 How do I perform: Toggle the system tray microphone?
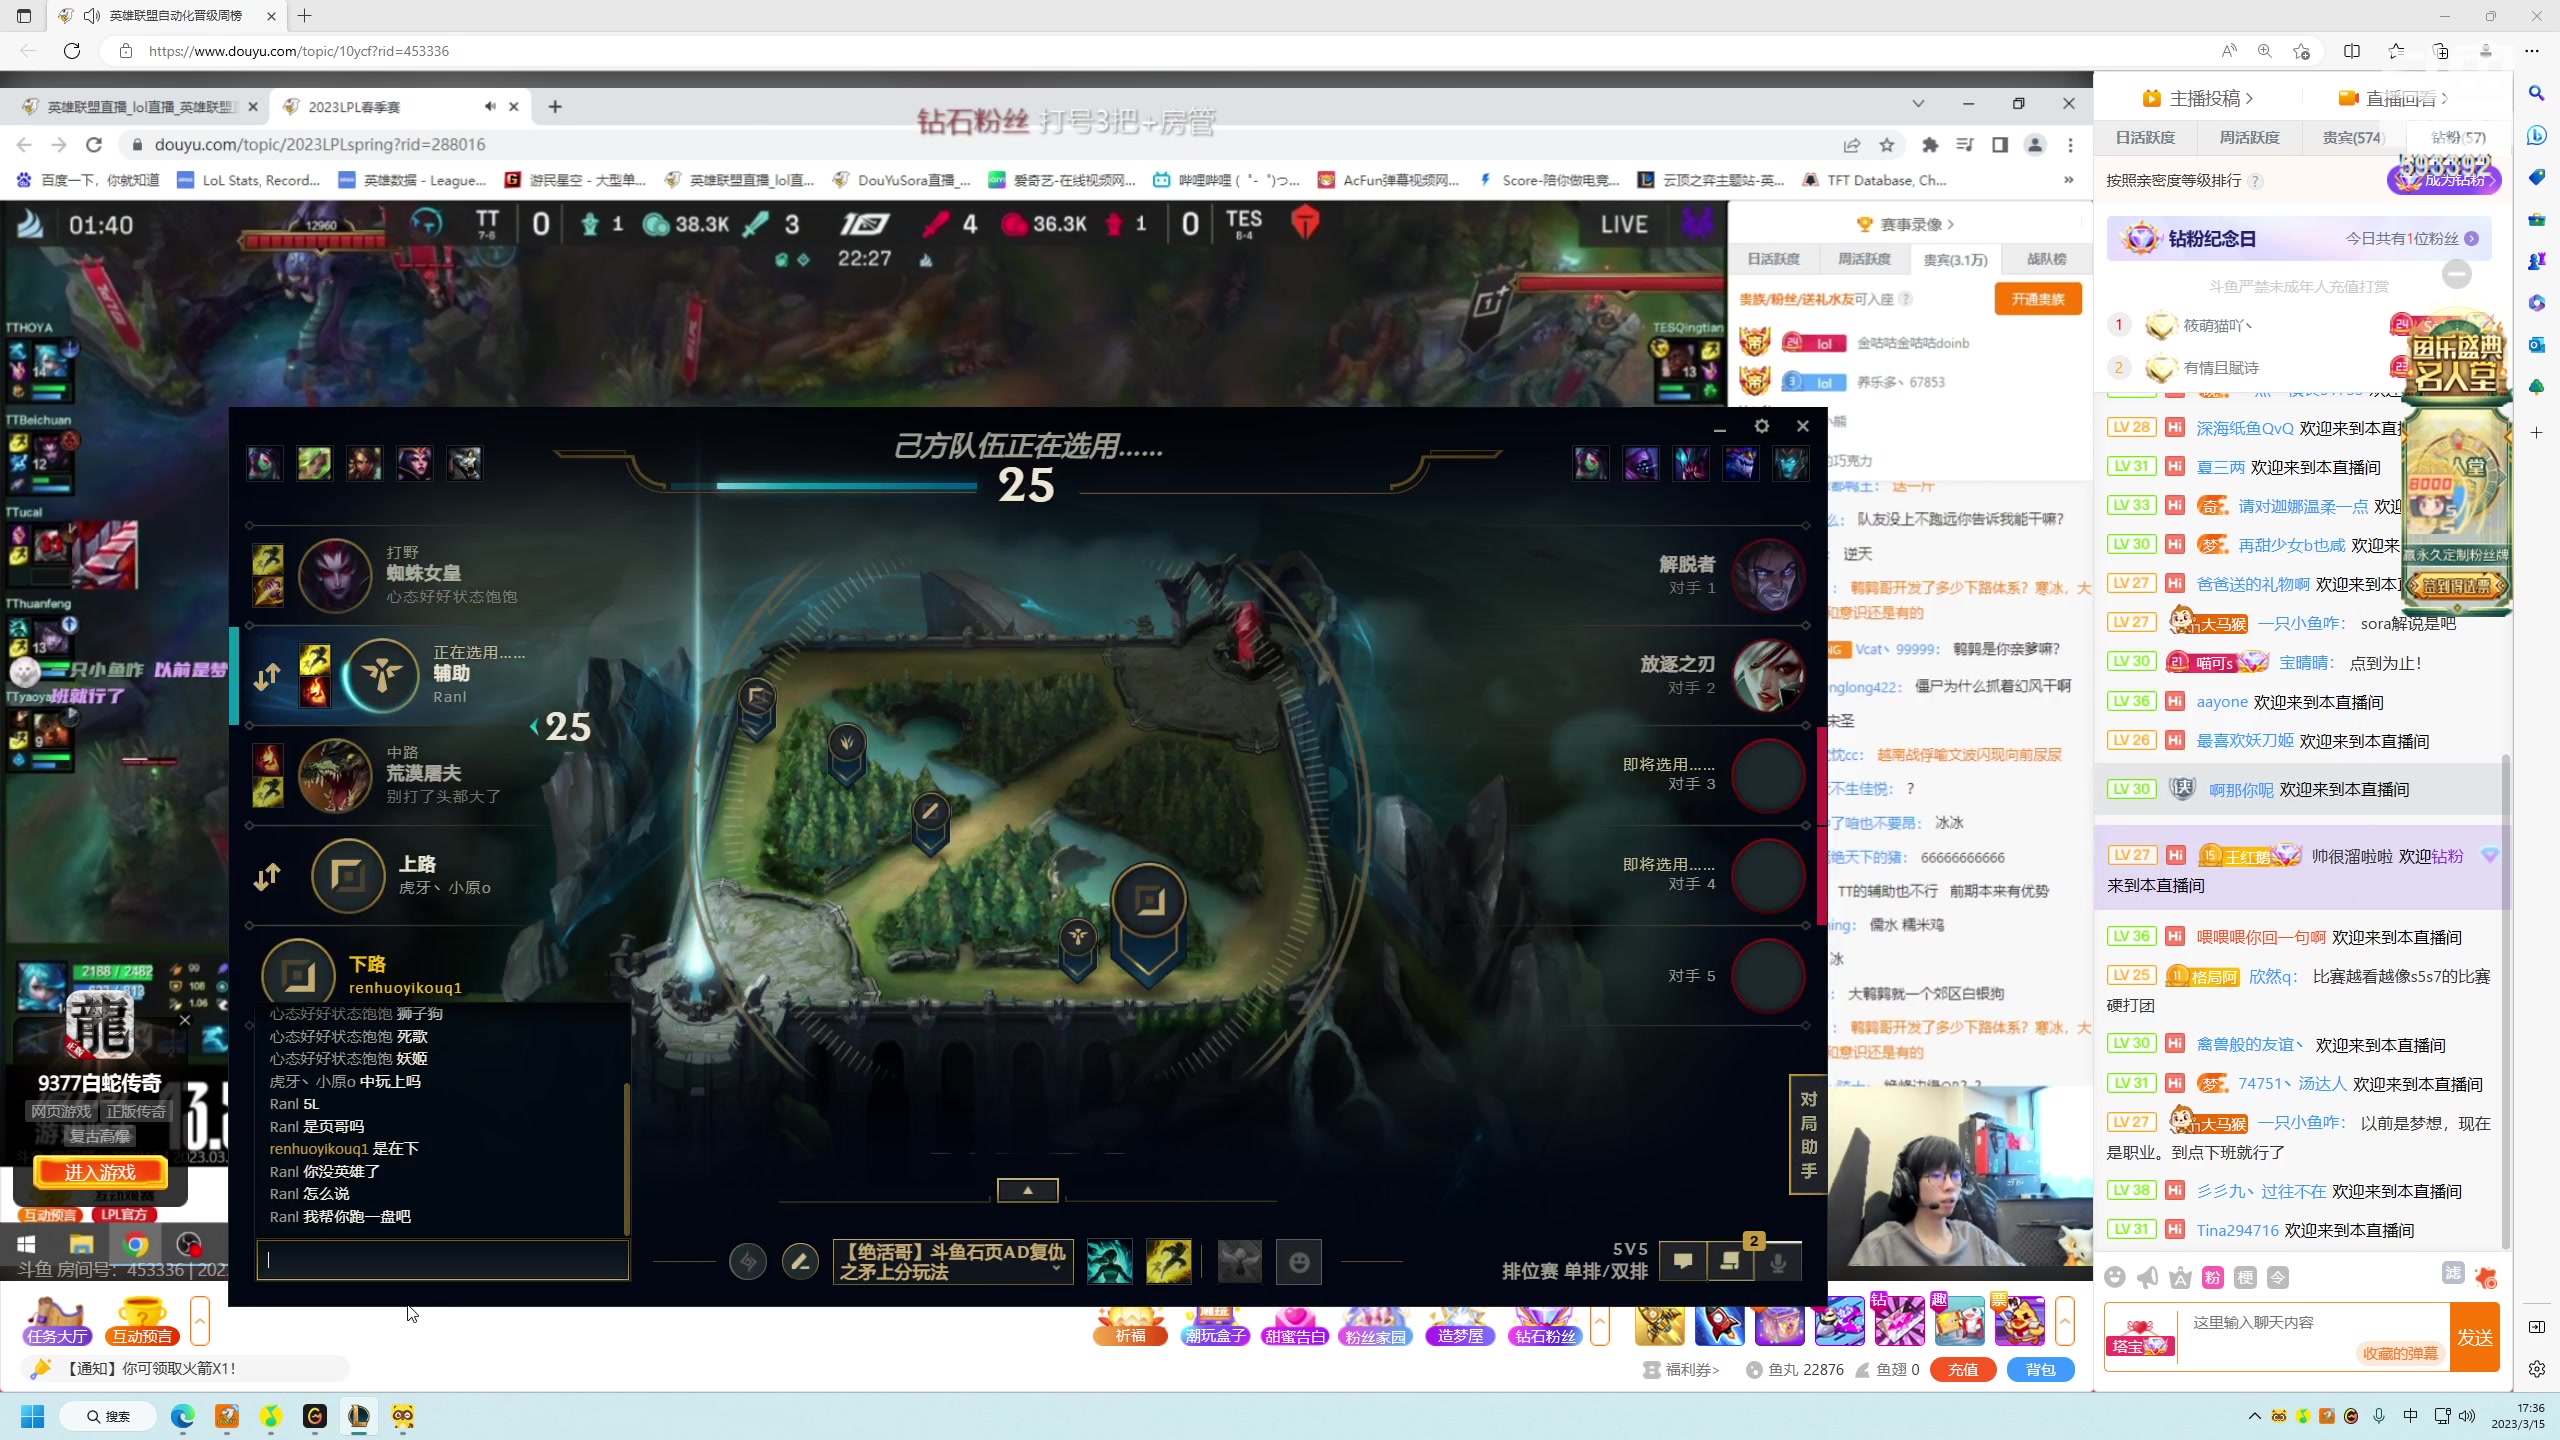(2379, 1416)
